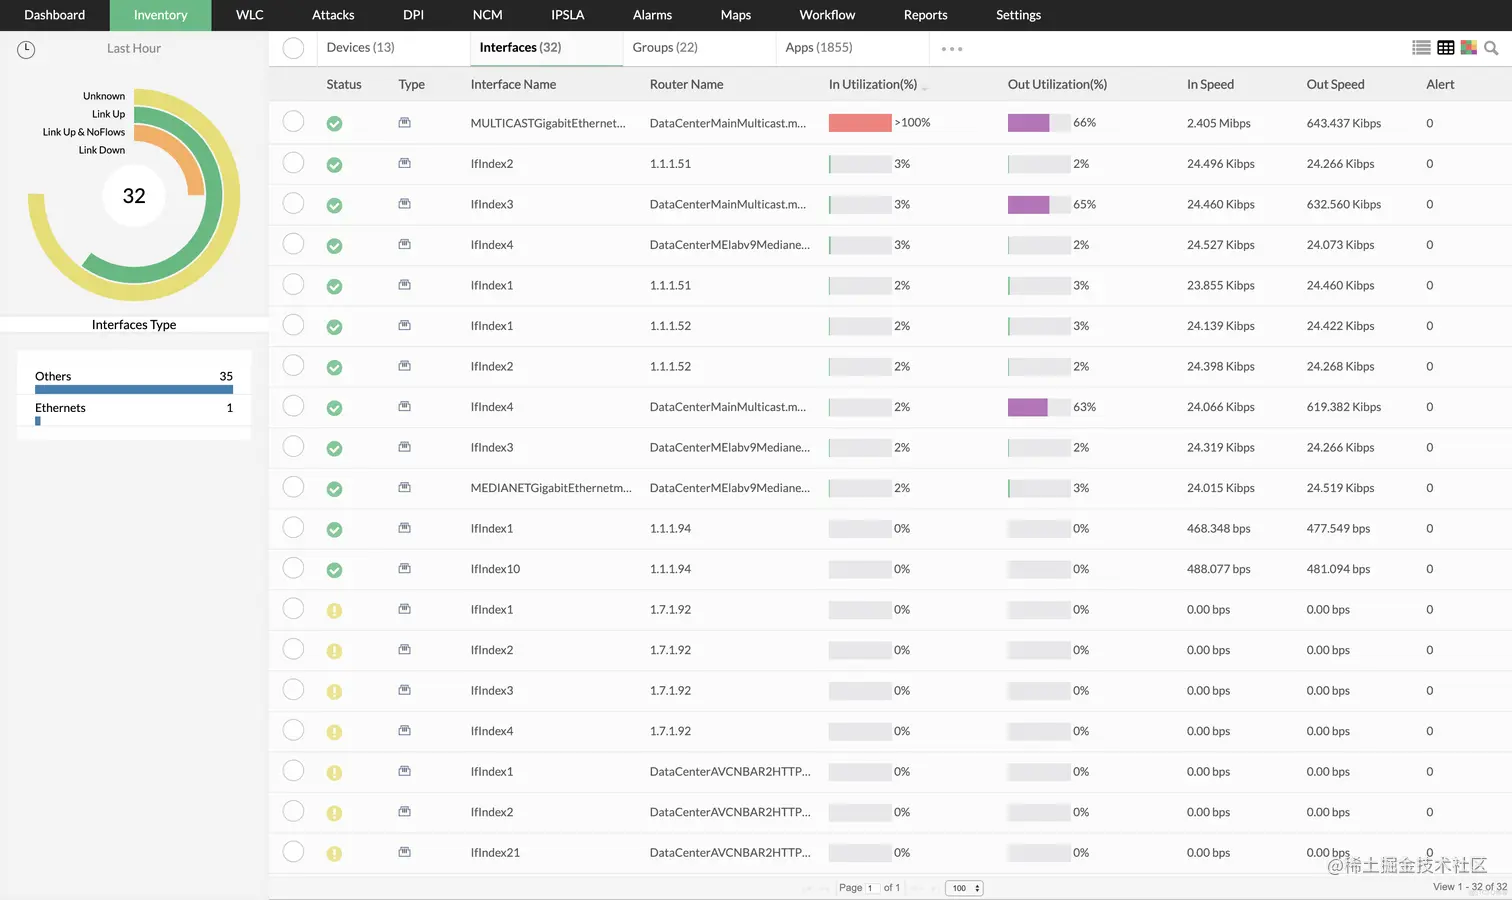Click type icon of MULTICASTGigabitEthernet row

(x=405, y=123)
